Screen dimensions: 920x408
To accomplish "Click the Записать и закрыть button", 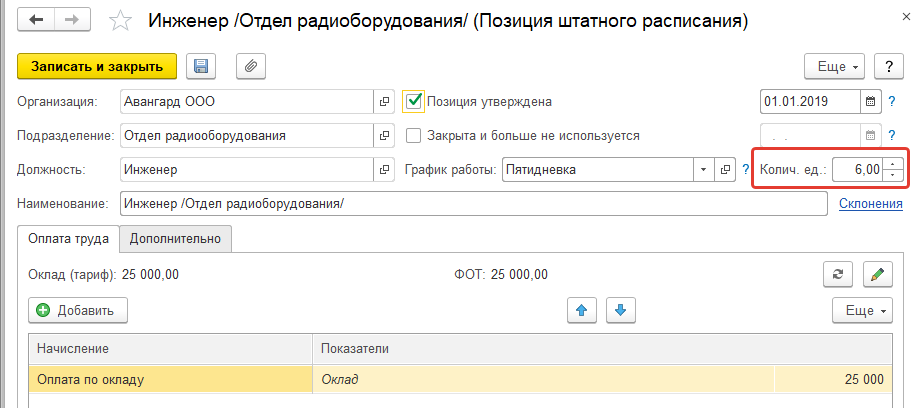I will (97, 66).
